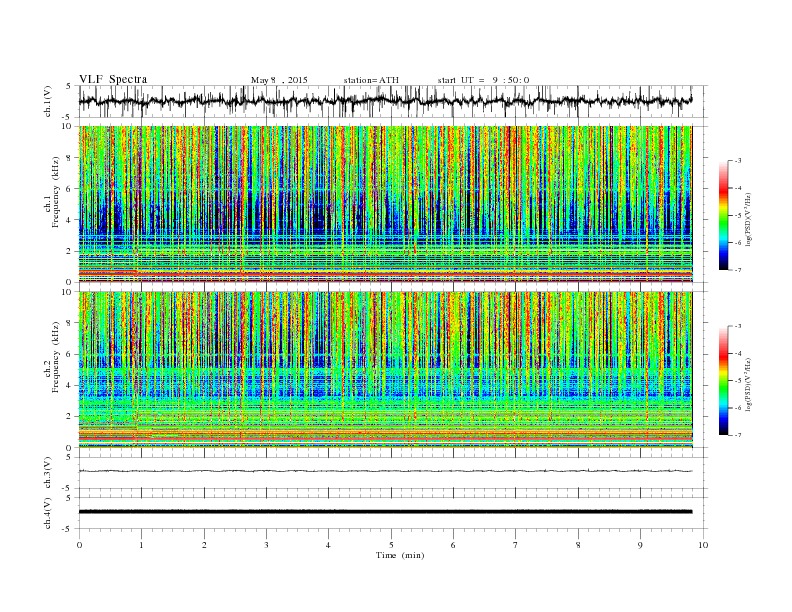Select the date text "May 8 , 2015"
792x612 pixels.
coord(279,80)
